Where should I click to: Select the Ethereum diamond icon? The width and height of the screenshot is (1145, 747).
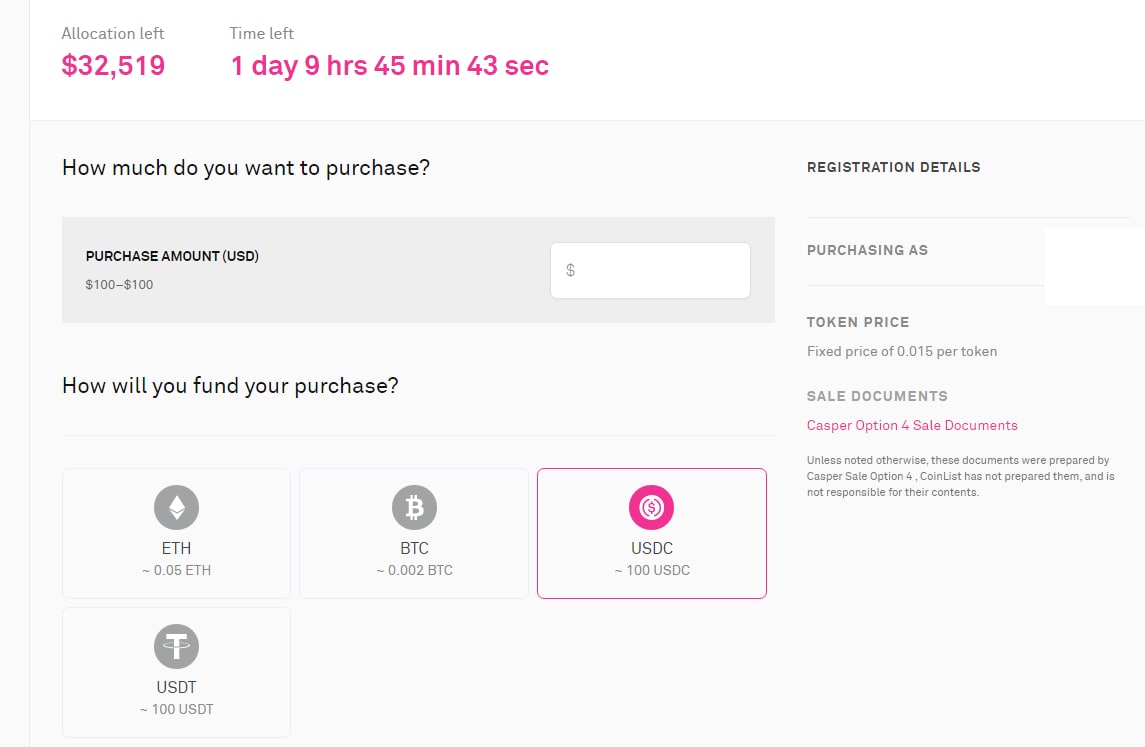point(176,507)
